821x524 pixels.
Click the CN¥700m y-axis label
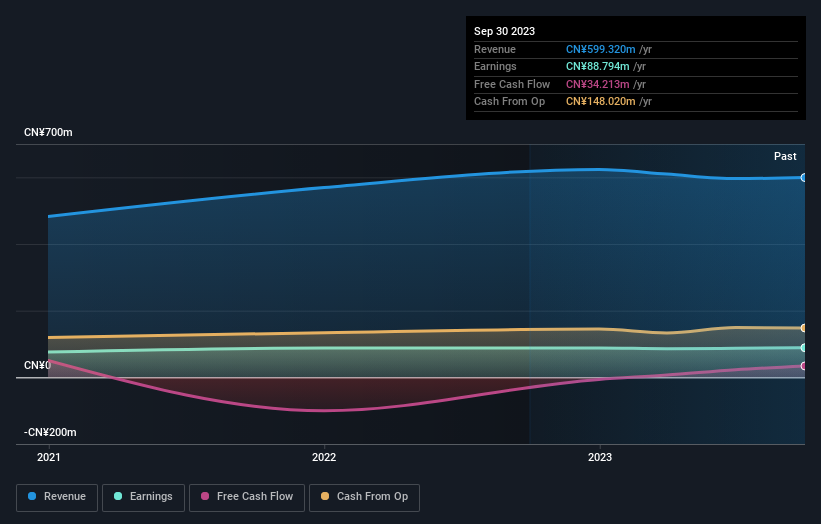coord(48,132)
